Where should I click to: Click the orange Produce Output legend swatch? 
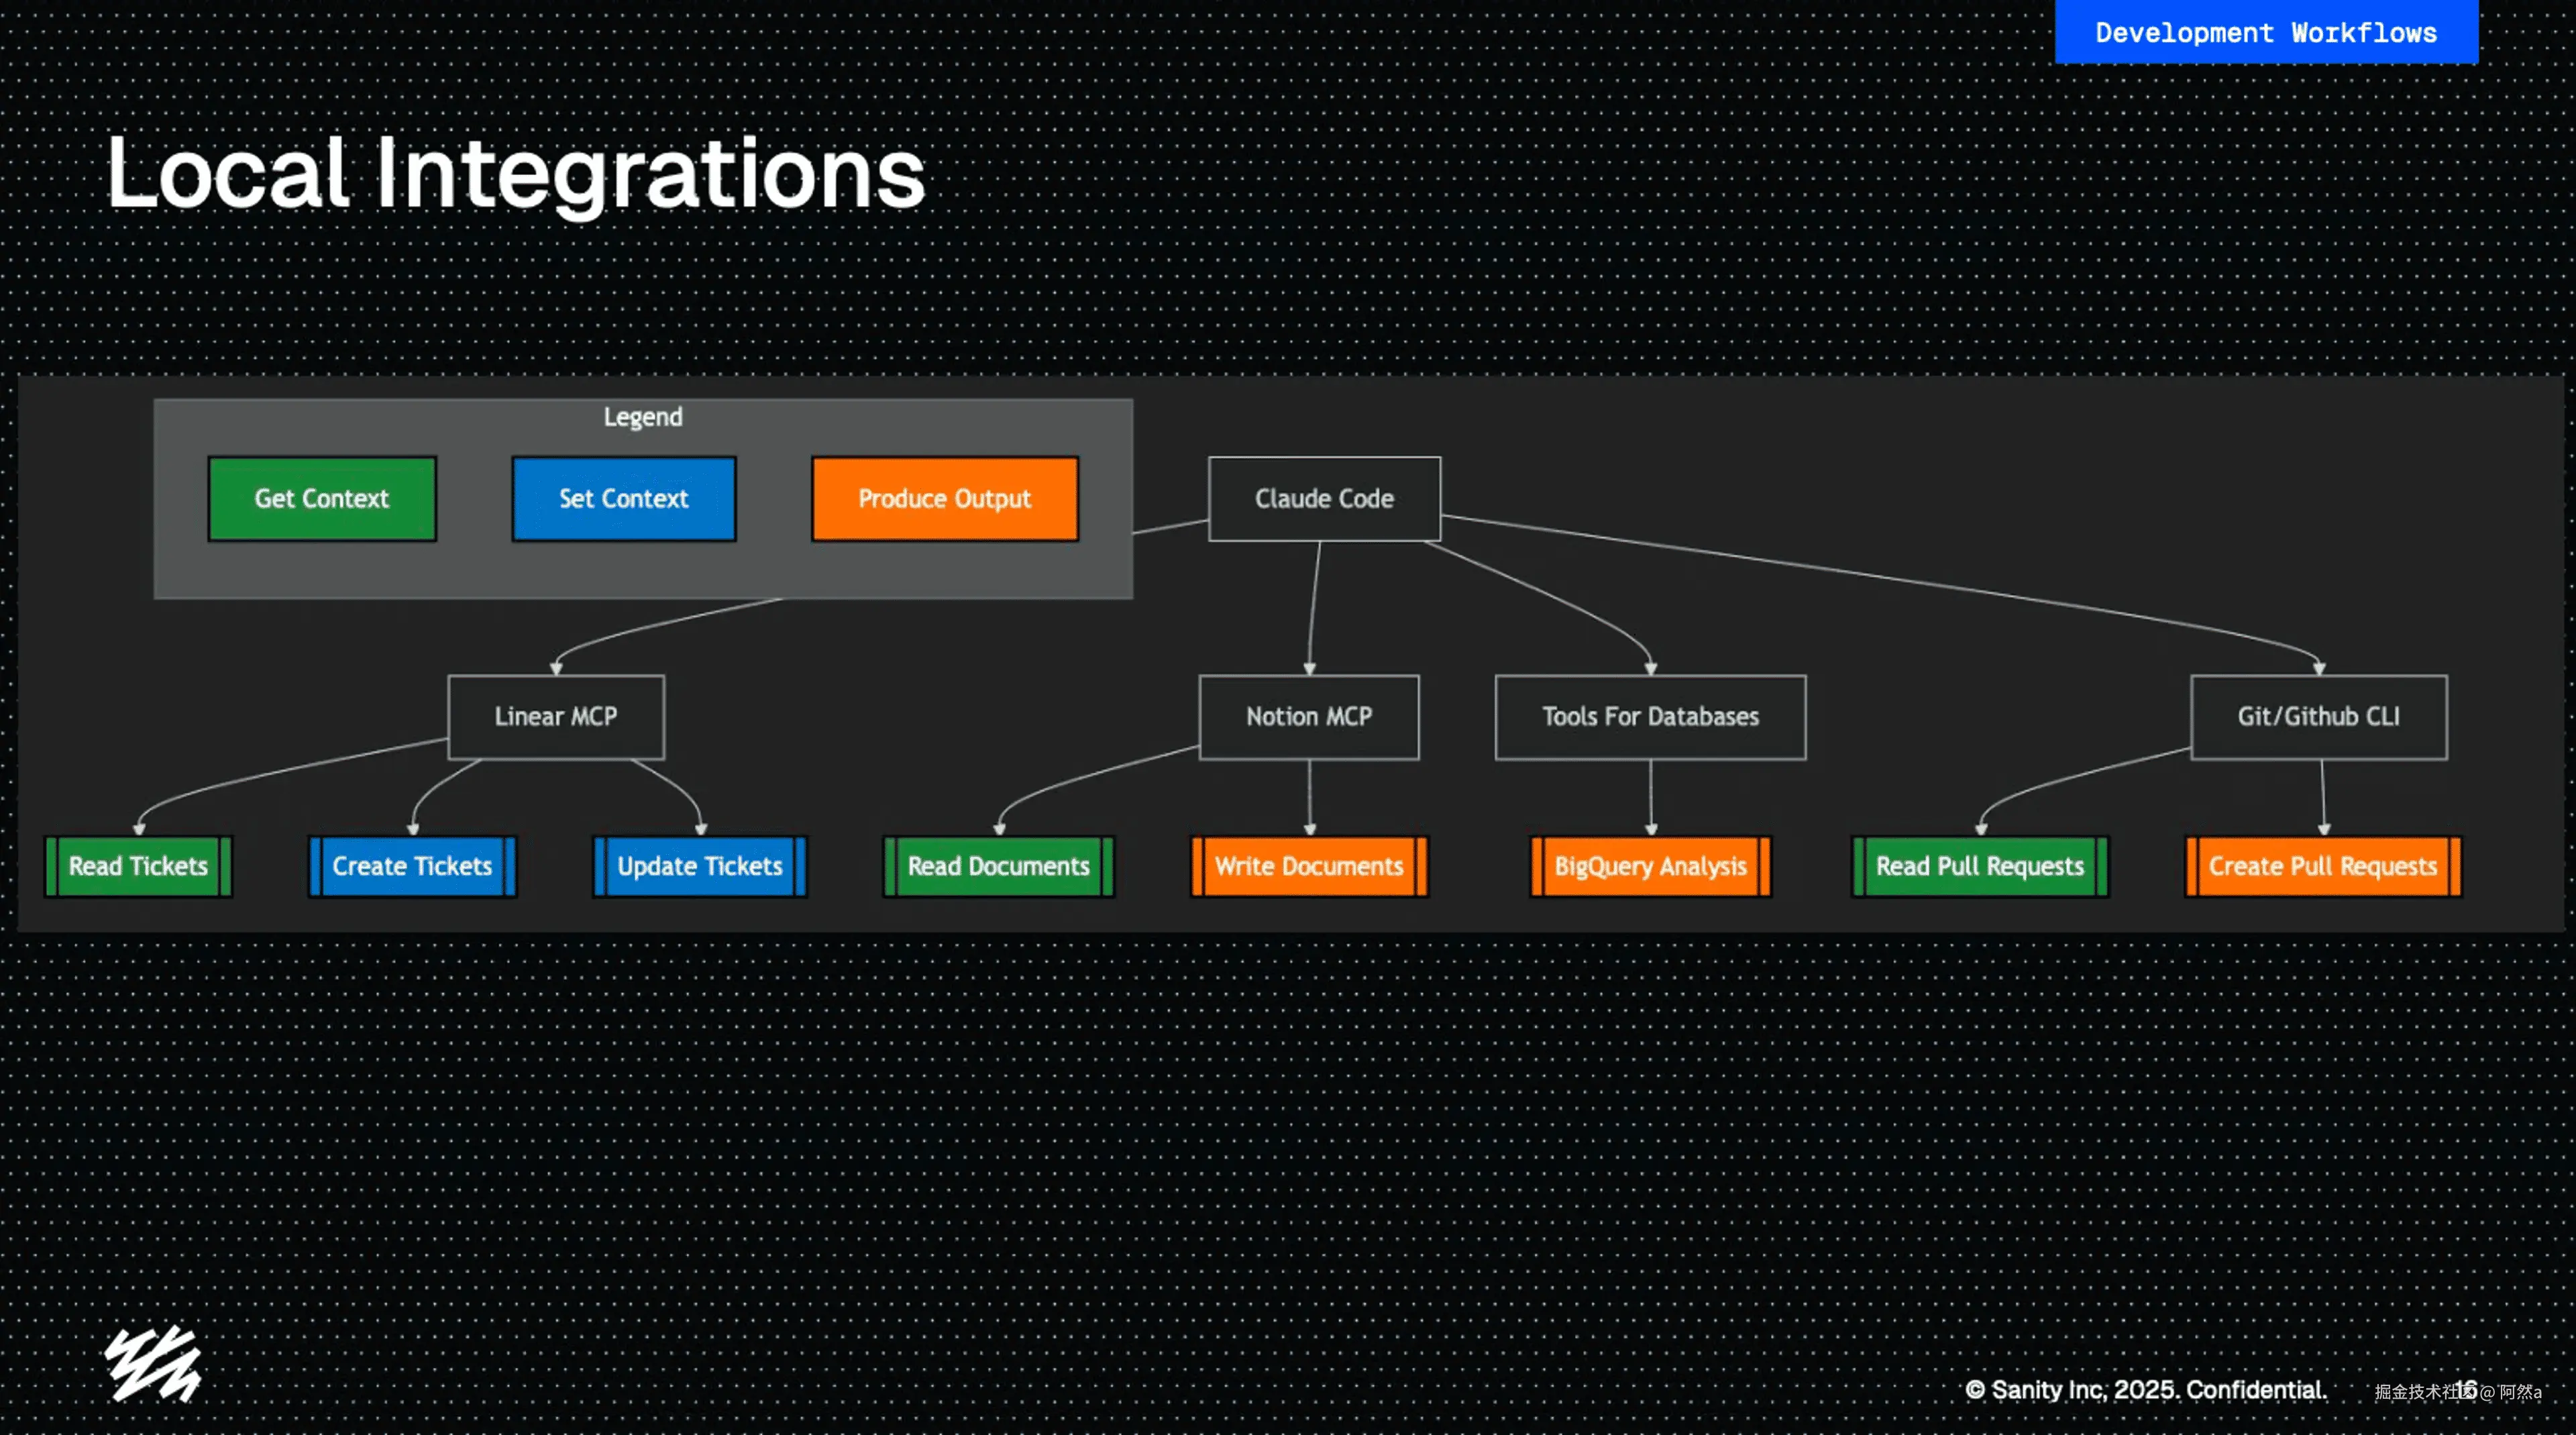[x=944, y=498]
